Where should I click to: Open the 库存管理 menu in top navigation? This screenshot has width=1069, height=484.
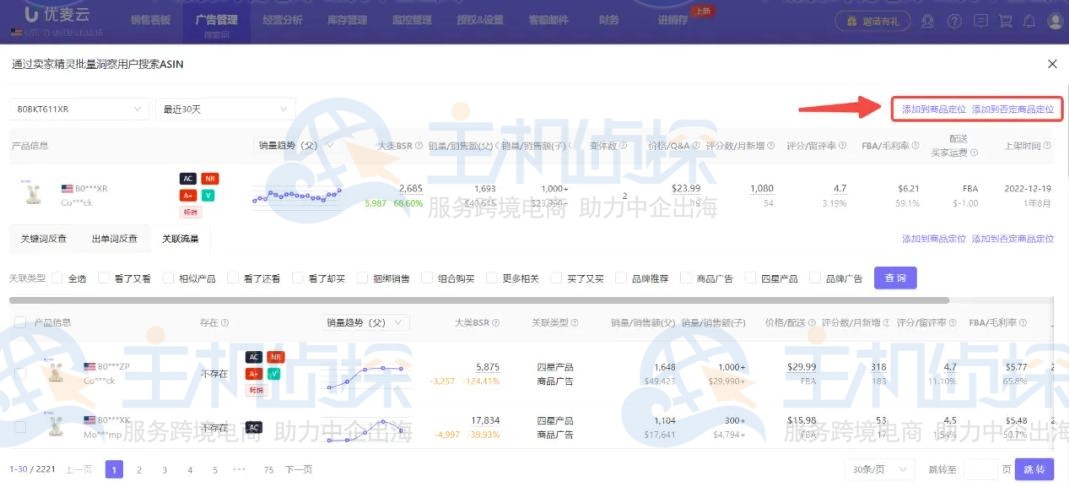pos(347,20)
